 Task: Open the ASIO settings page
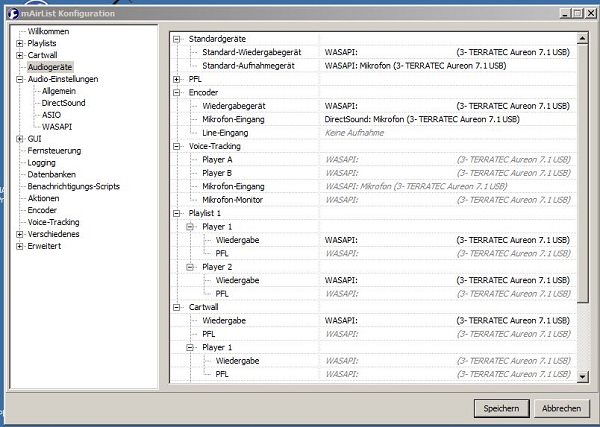pyautogui.click(x=51, y=115)
